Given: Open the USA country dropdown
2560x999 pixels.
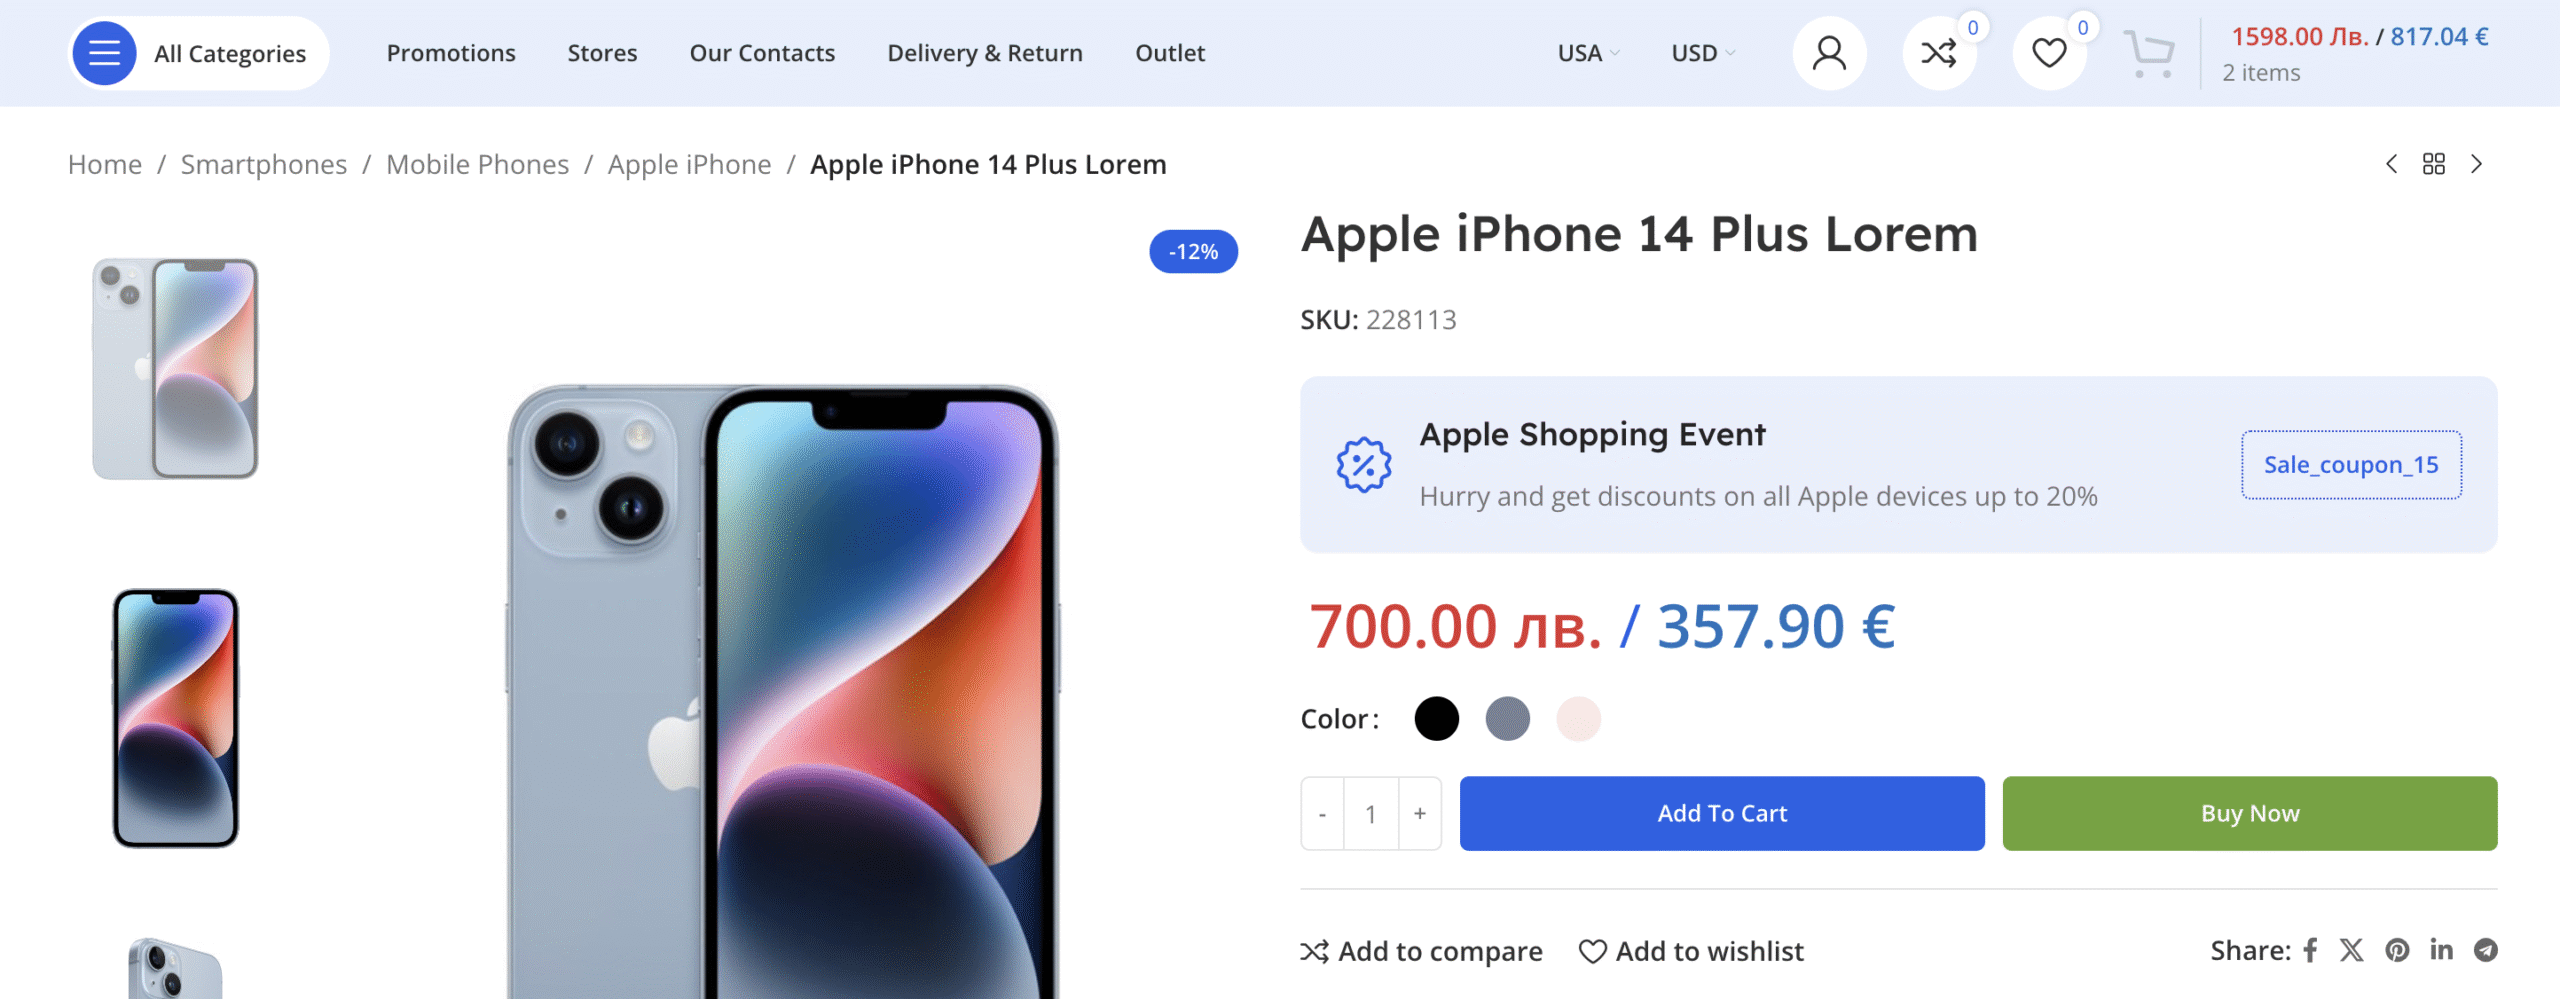Looking at the screenshot, I should click(1587, 52).
